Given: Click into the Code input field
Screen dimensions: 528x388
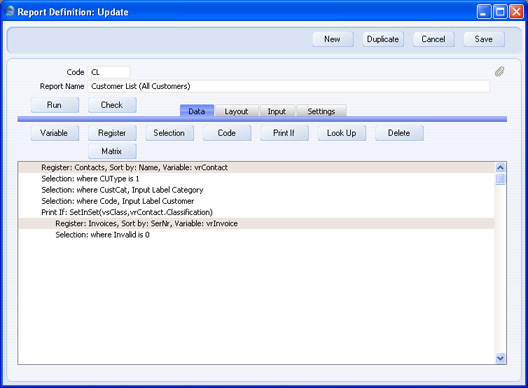Looking at the screenshot, I should pyautogui.click(x=109, y=72).
